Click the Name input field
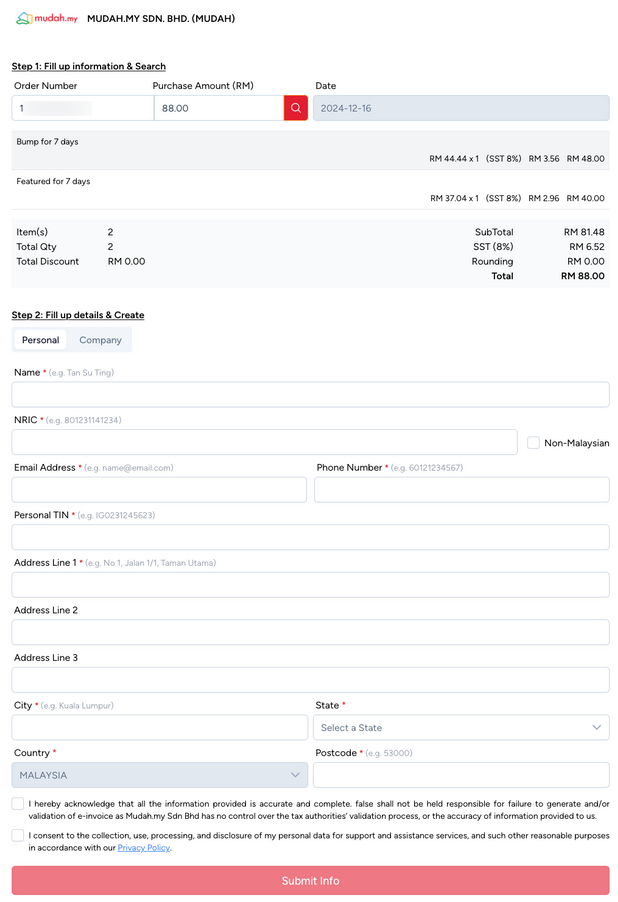 pos(310,395)
